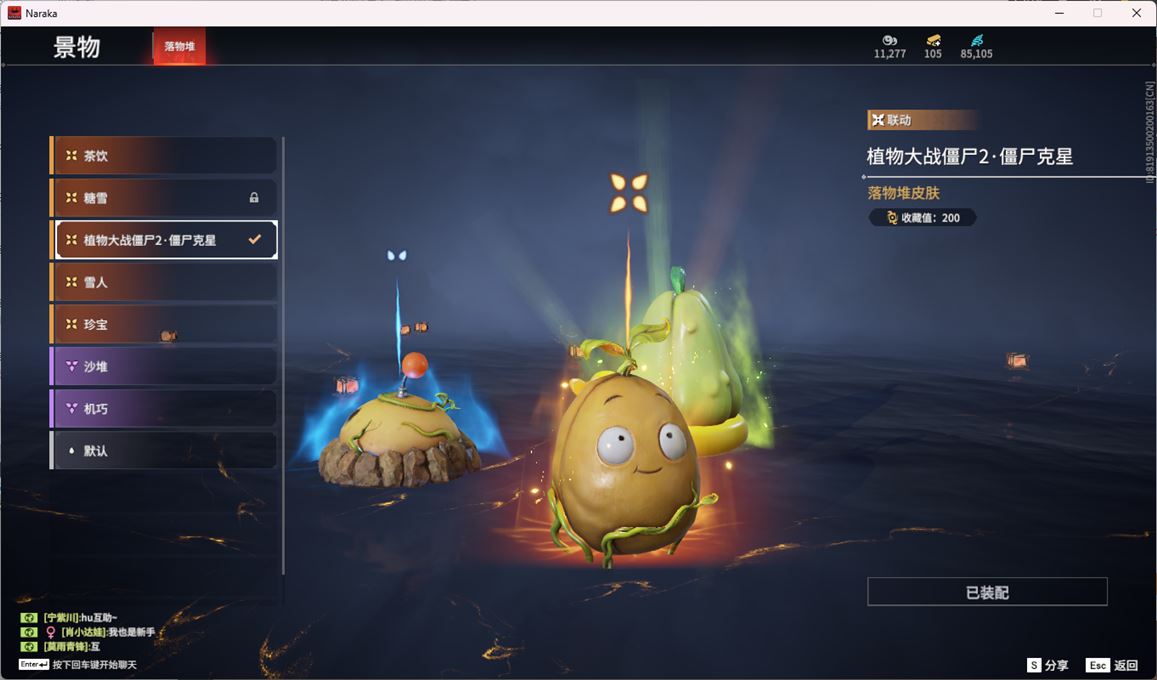
Task: Click the purple rarity icon beside 沙堆
Action: point(72,366)
